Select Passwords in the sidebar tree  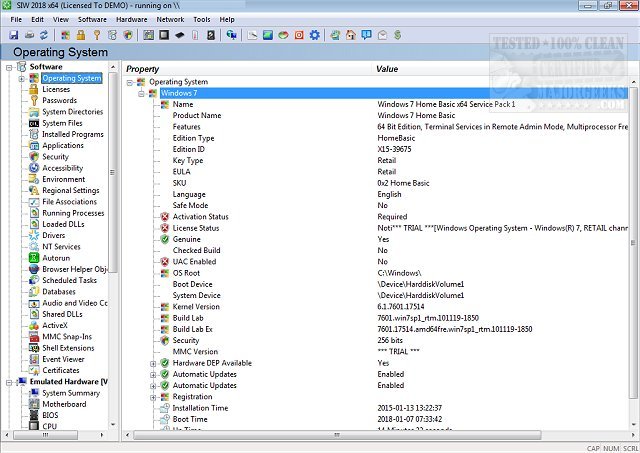[x=59, y=100]
